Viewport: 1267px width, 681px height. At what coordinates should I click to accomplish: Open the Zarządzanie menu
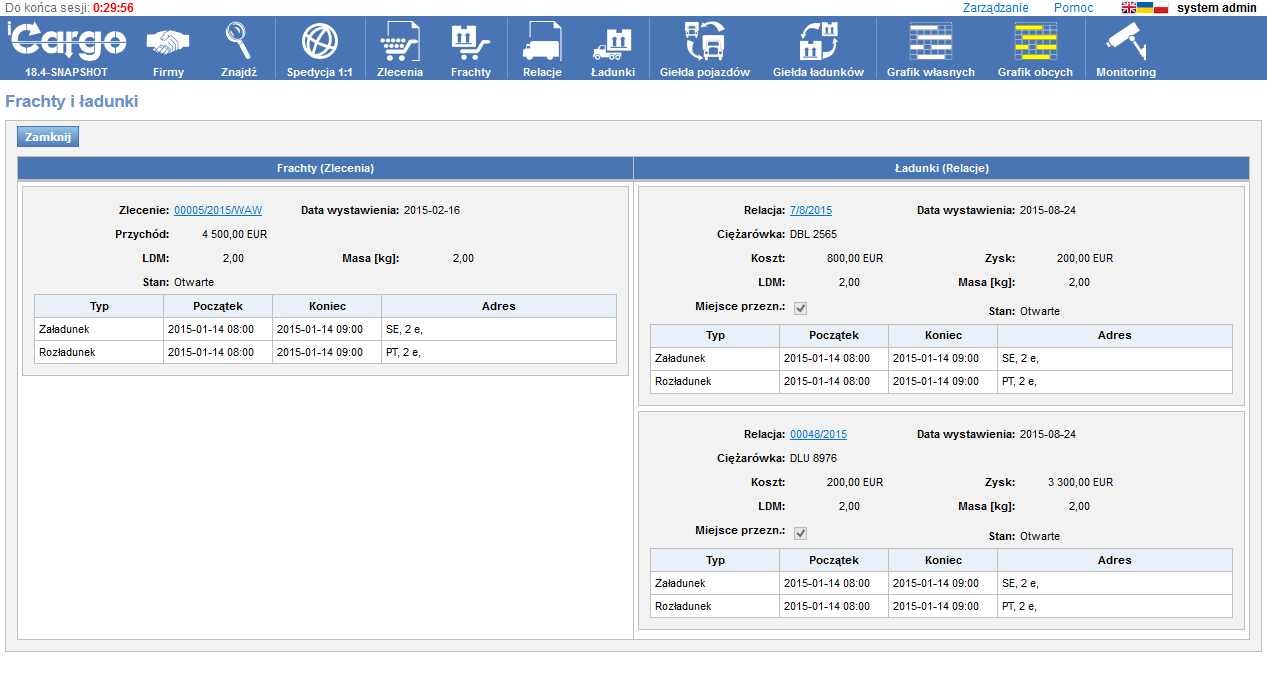[x=995, y=8]
